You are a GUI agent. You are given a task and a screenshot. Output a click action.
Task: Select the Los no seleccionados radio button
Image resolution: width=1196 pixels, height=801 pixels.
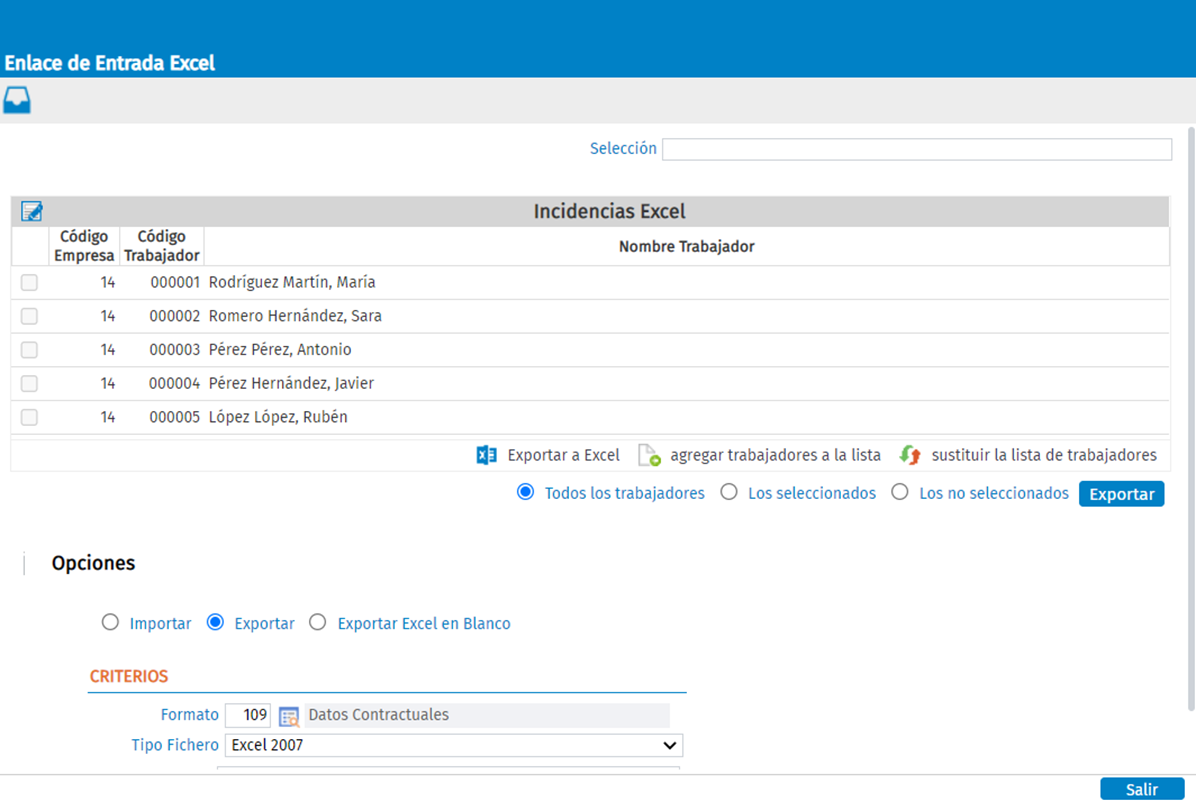click(x=900, y=492)
